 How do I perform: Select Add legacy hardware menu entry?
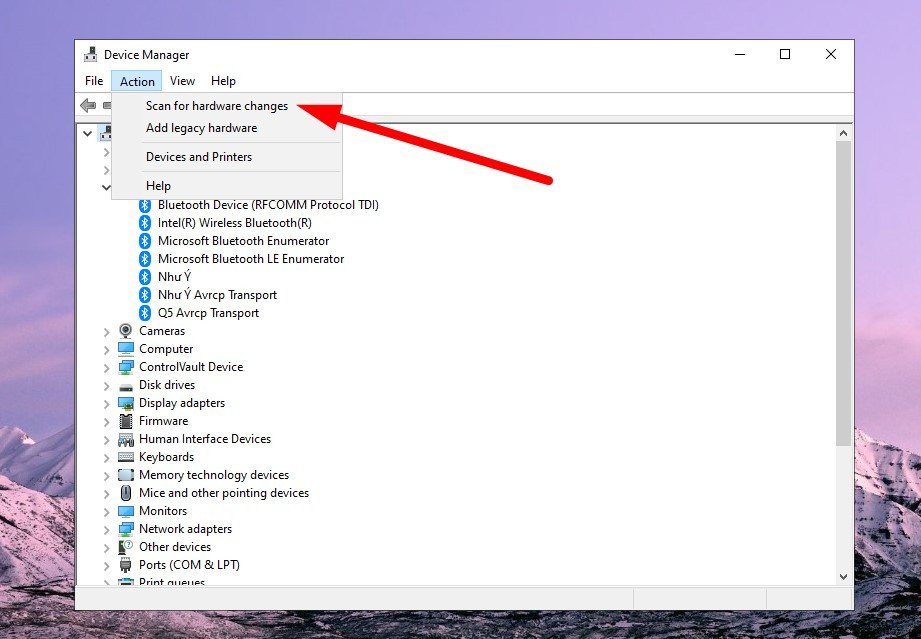click(x=201, y=128)
